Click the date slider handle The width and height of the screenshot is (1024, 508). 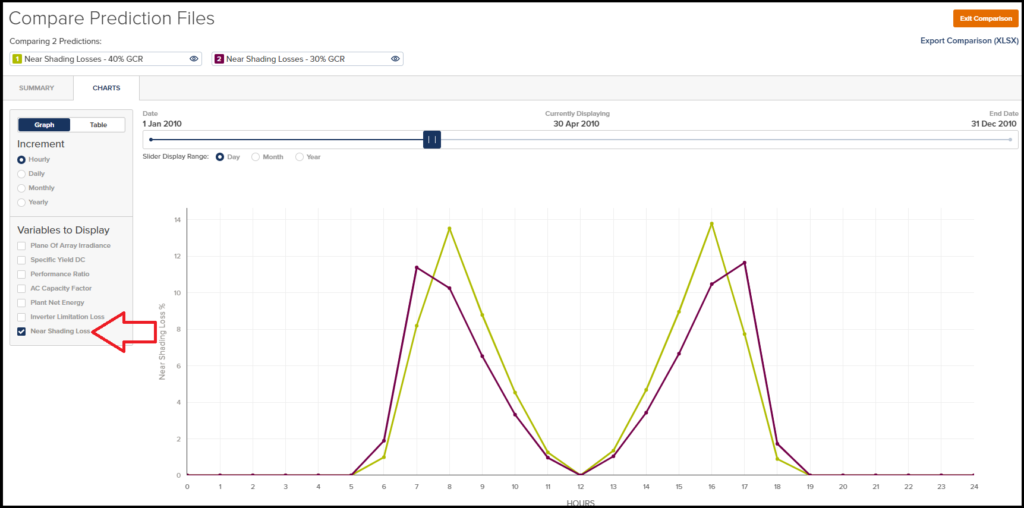pos(432,140)
